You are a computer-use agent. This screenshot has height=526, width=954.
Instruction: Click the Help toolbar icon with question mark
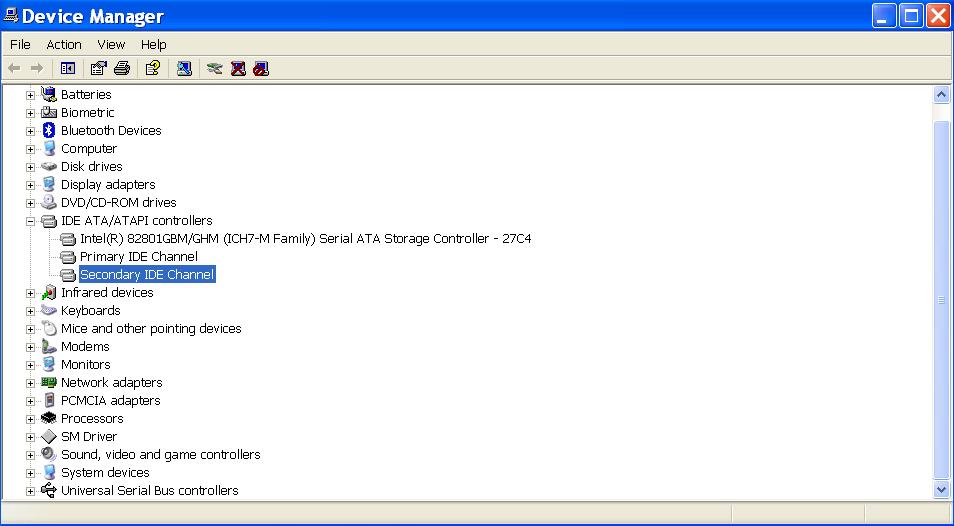coord(153,69)
